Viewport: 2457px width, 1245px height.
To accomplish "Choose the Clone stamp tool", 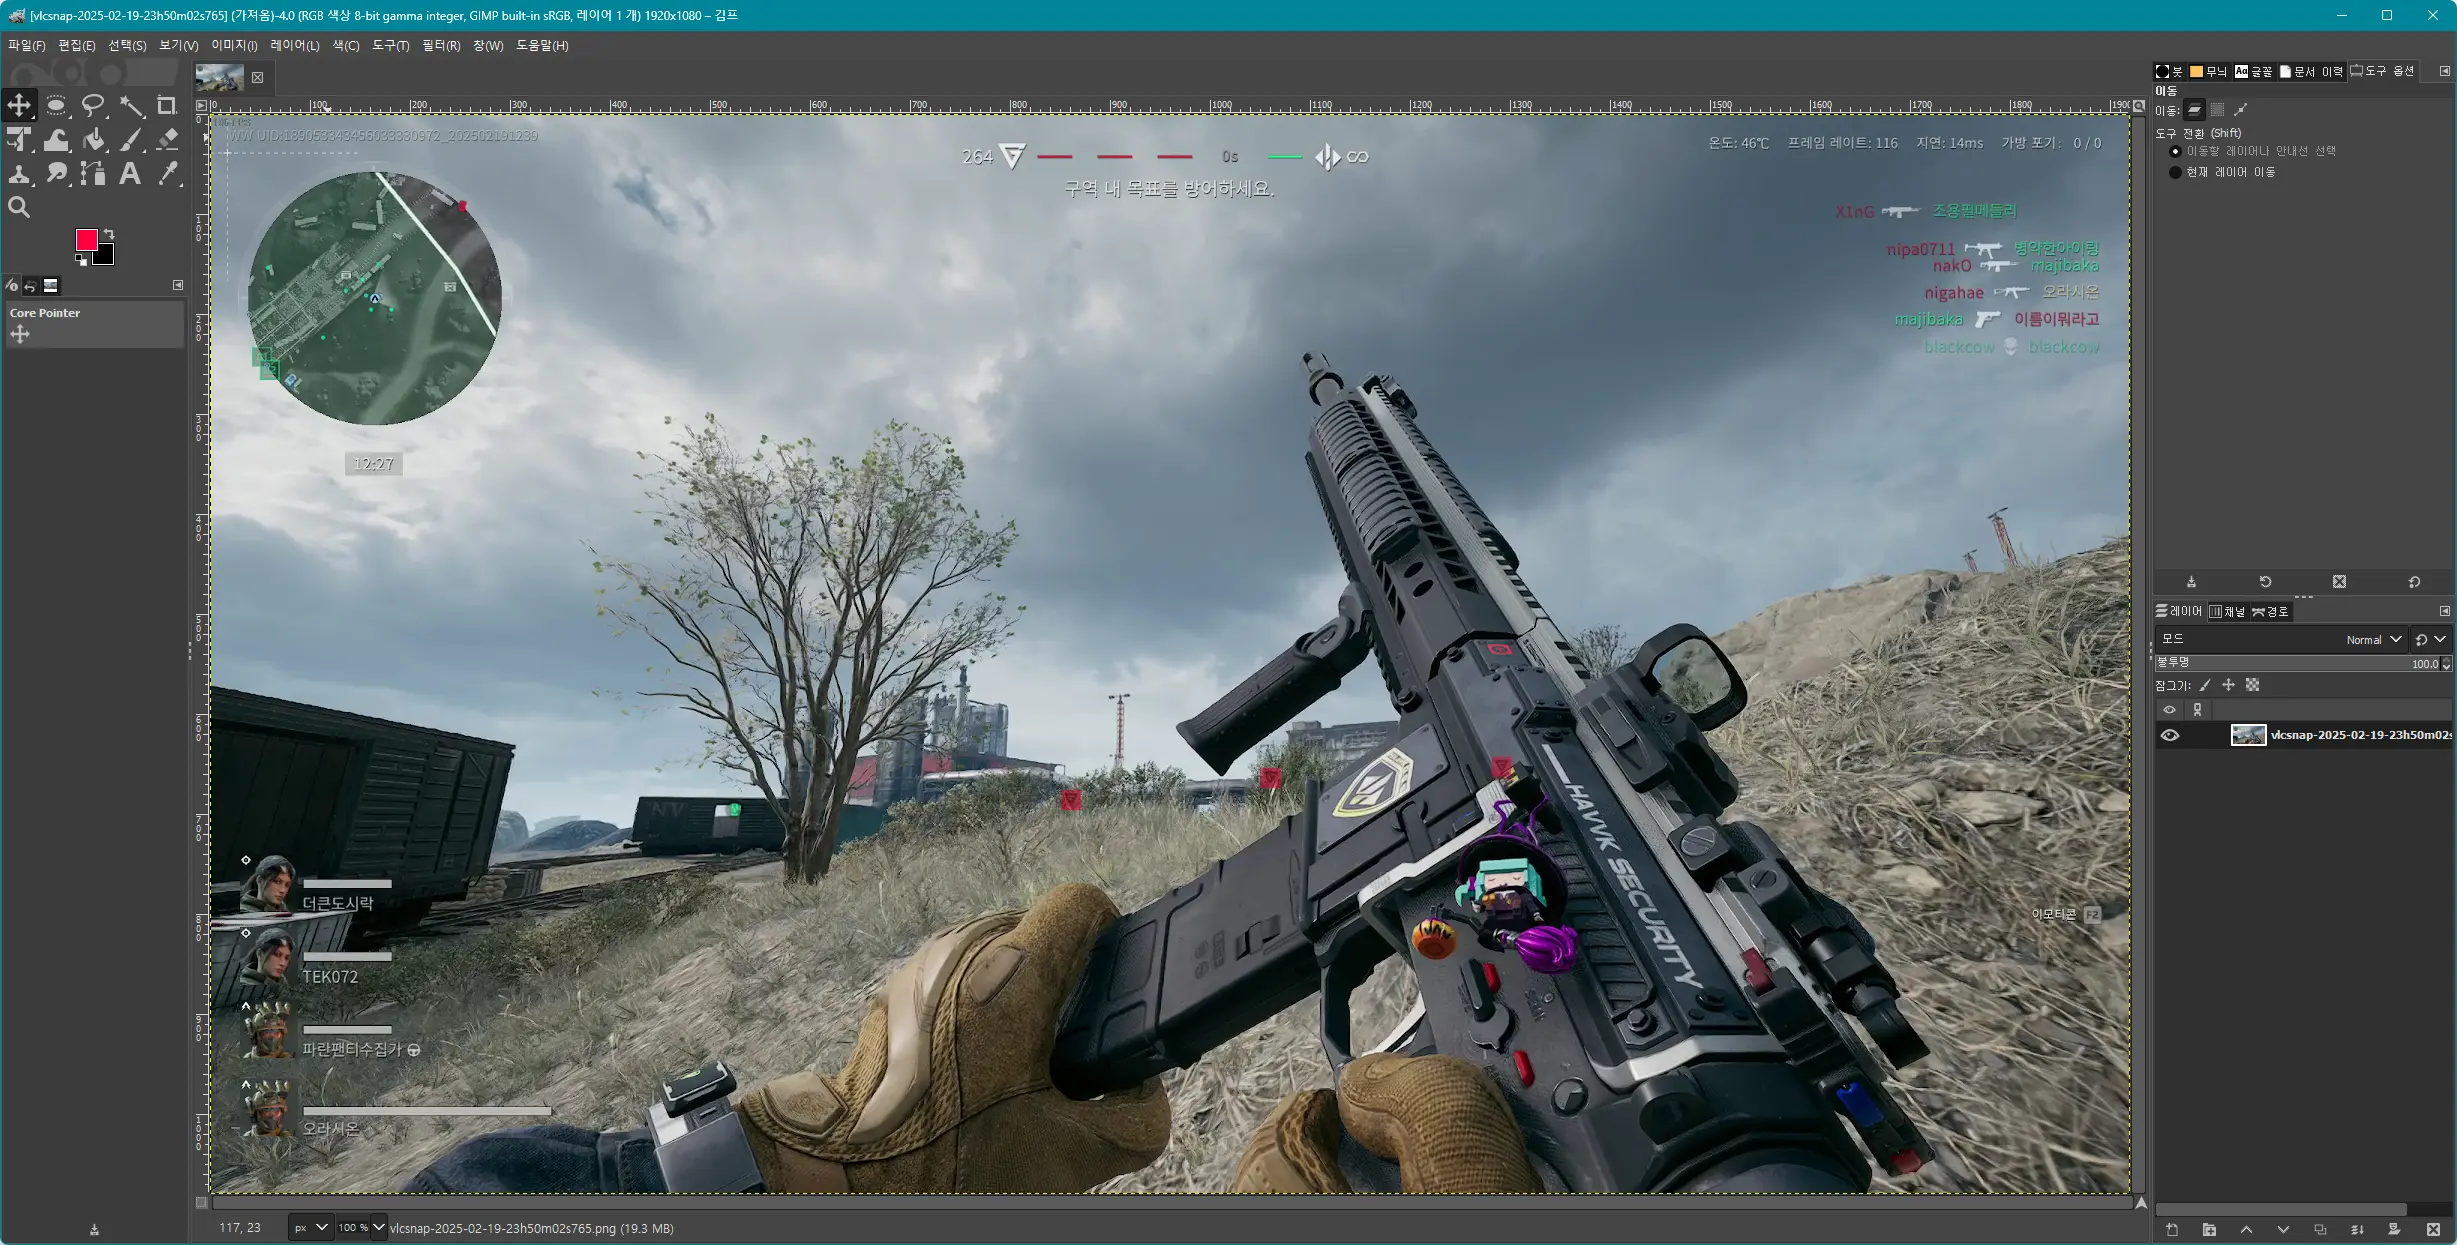I will pos(19,174).
